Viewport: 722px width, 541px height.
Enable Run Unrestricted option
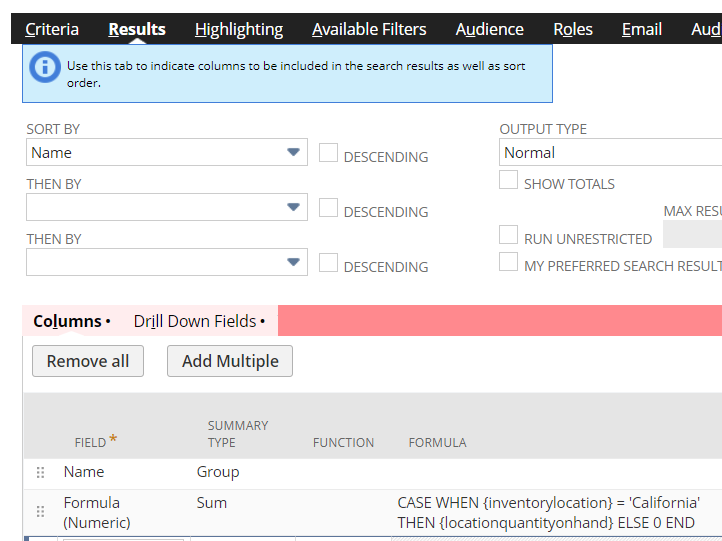click(x=509, y=235)
